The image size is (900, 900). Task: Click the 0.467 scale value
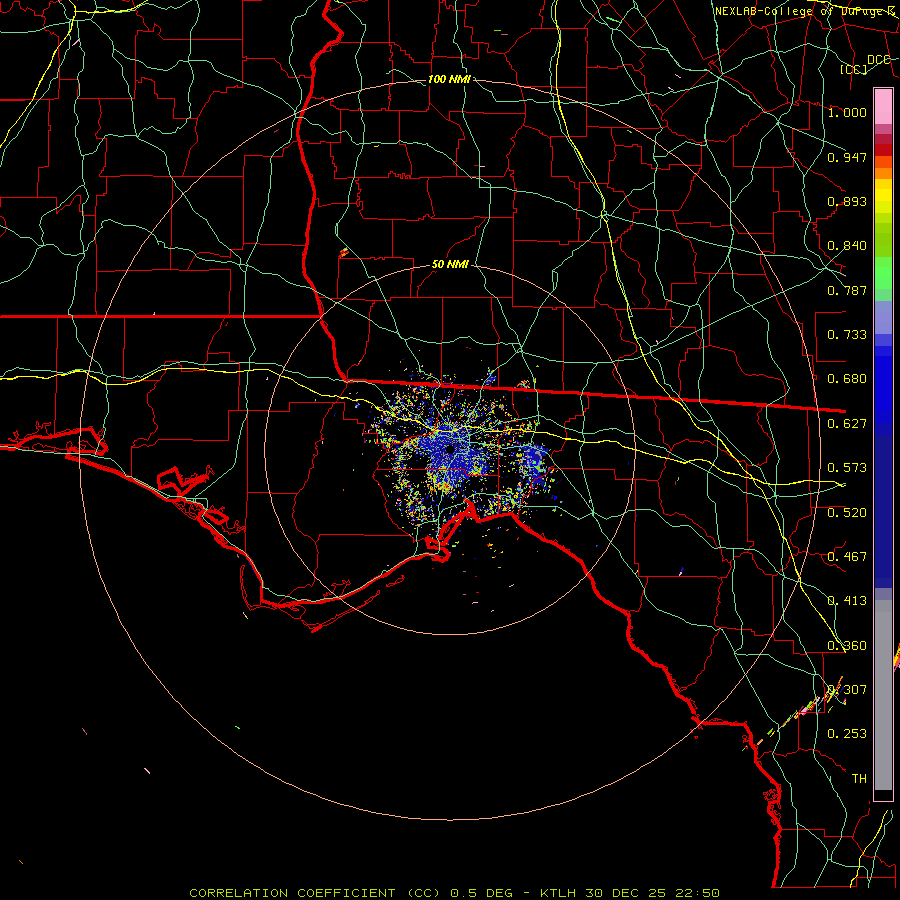(847, 557)
